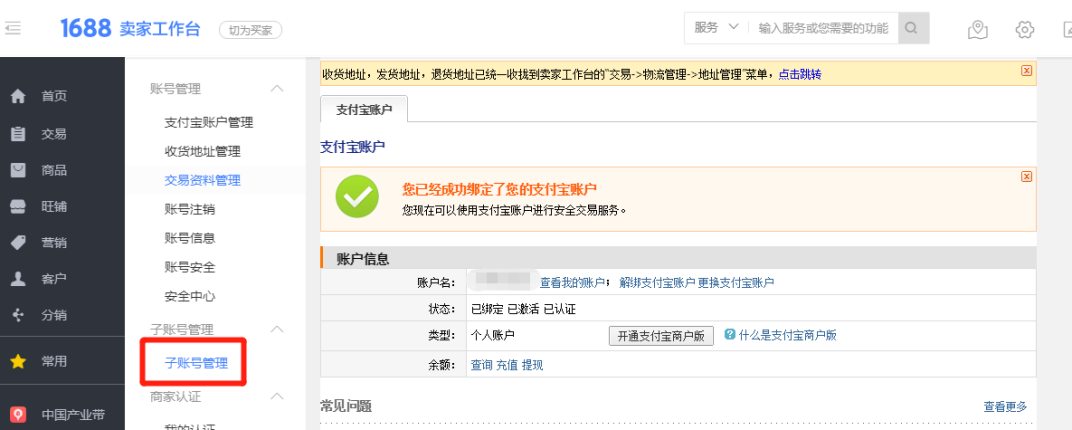Open the 常用 star icon
Image resolution: width=1072 pixels, height=430 pixels.
pyautogui.click(x=18, y=362)
